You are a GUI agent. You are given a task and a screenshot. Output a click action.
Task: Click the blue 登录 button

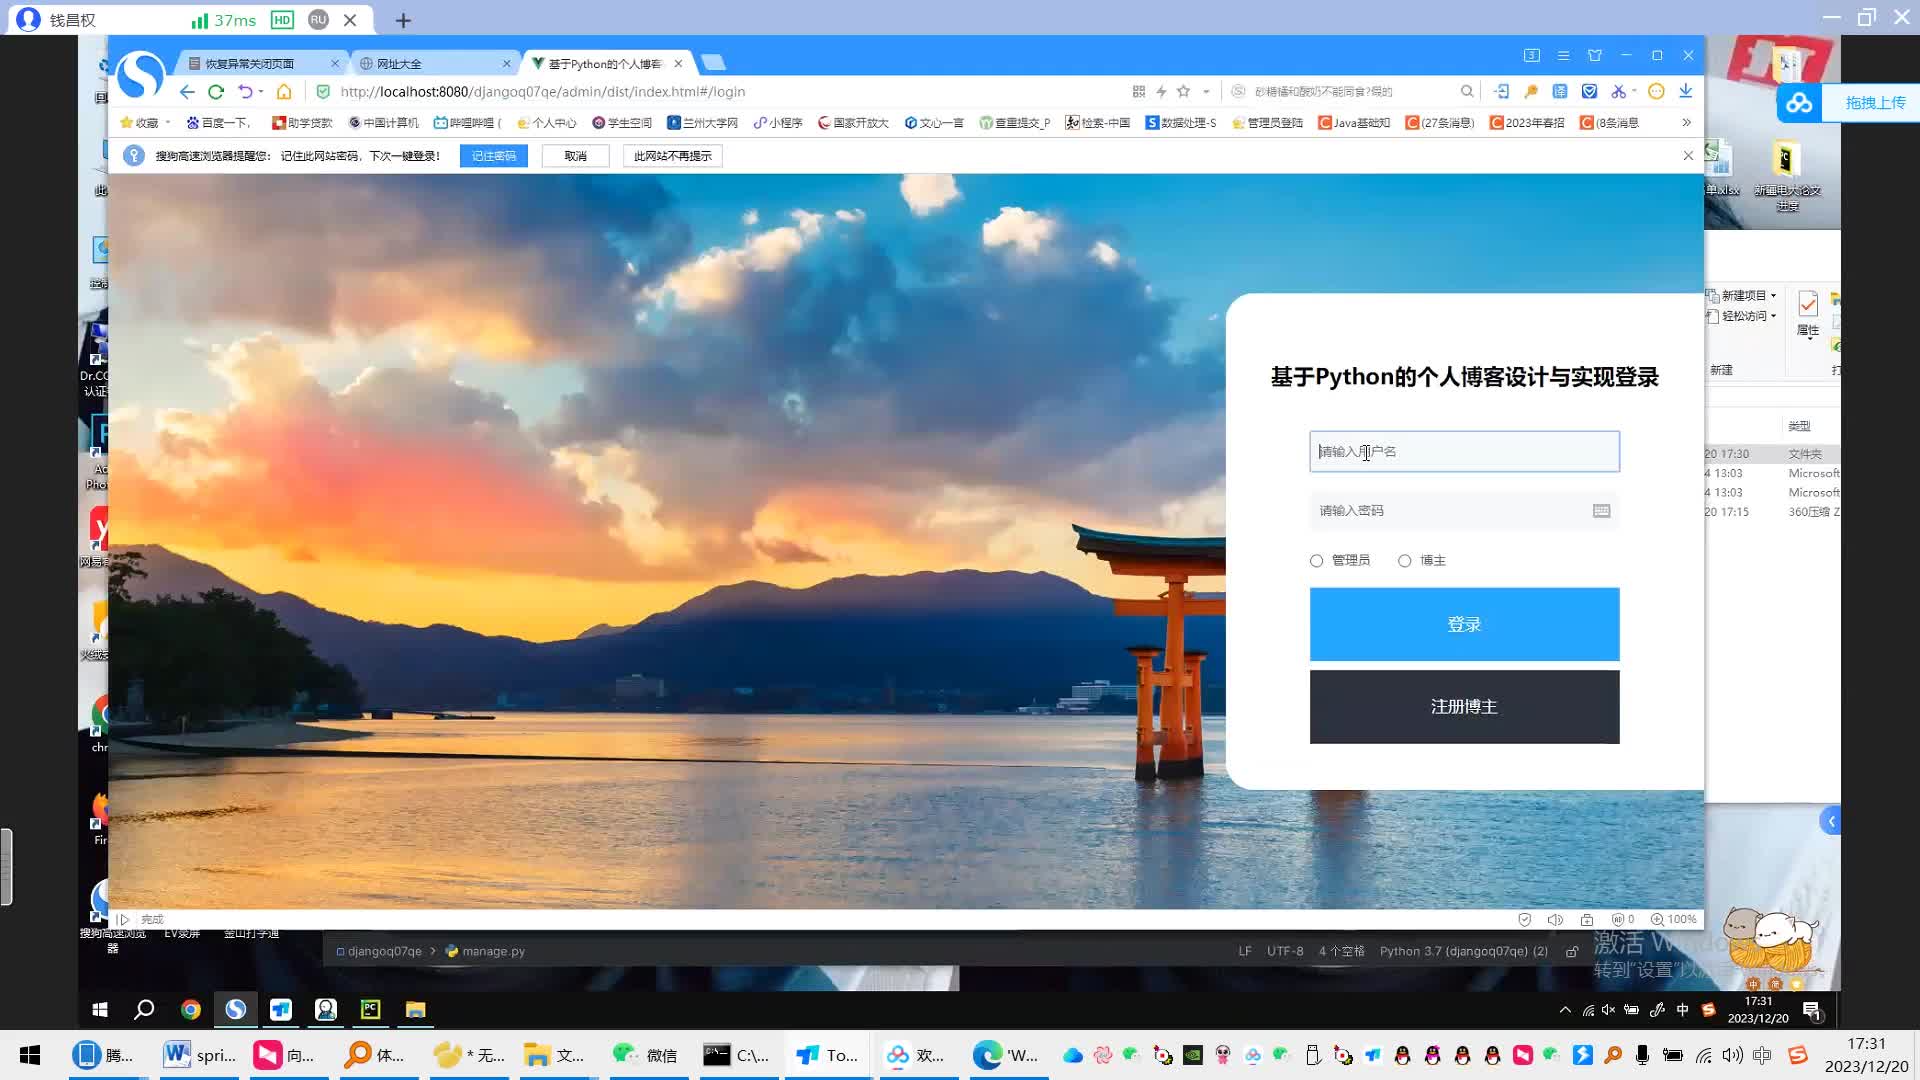tap(1464, 624)
